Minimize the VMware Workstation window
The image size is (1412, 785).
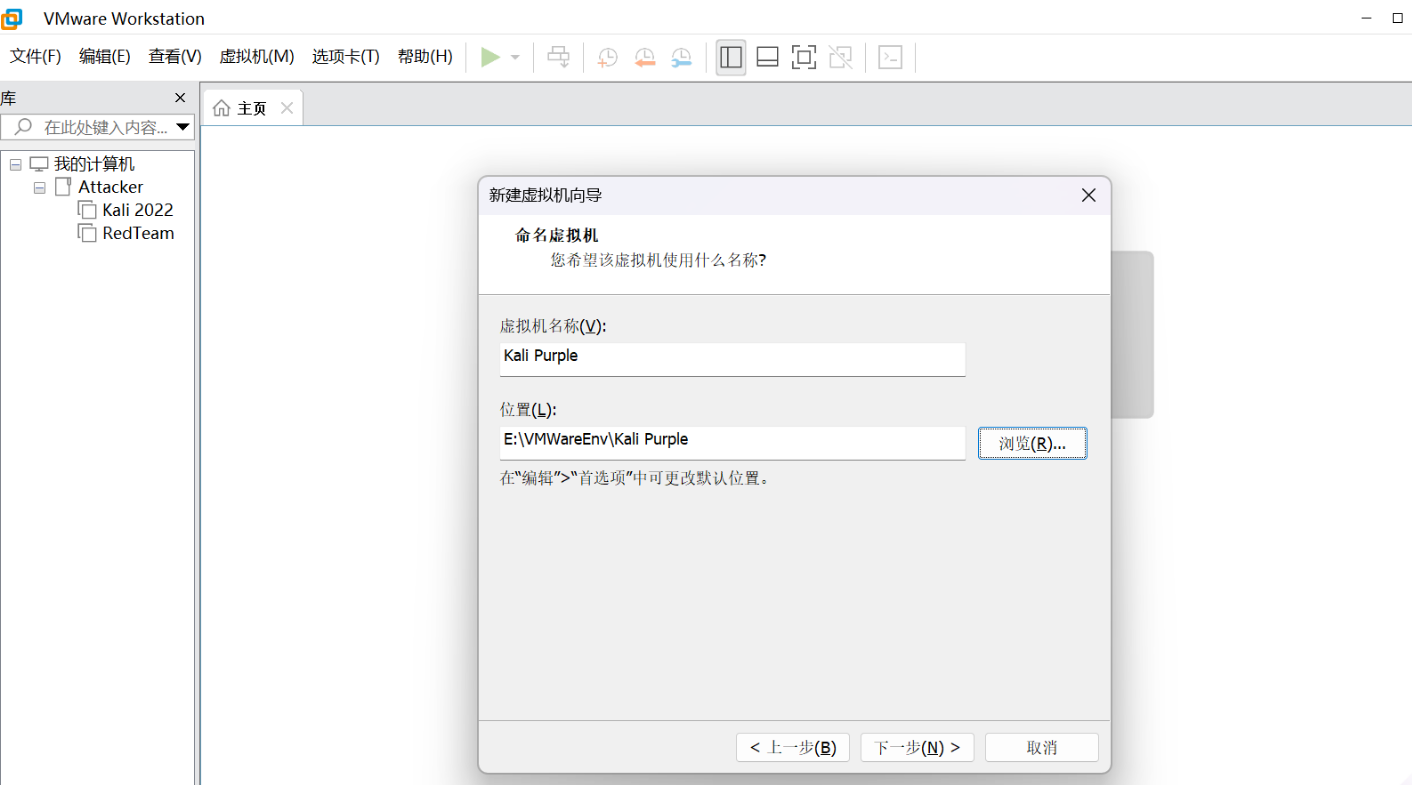(1367, 18)
